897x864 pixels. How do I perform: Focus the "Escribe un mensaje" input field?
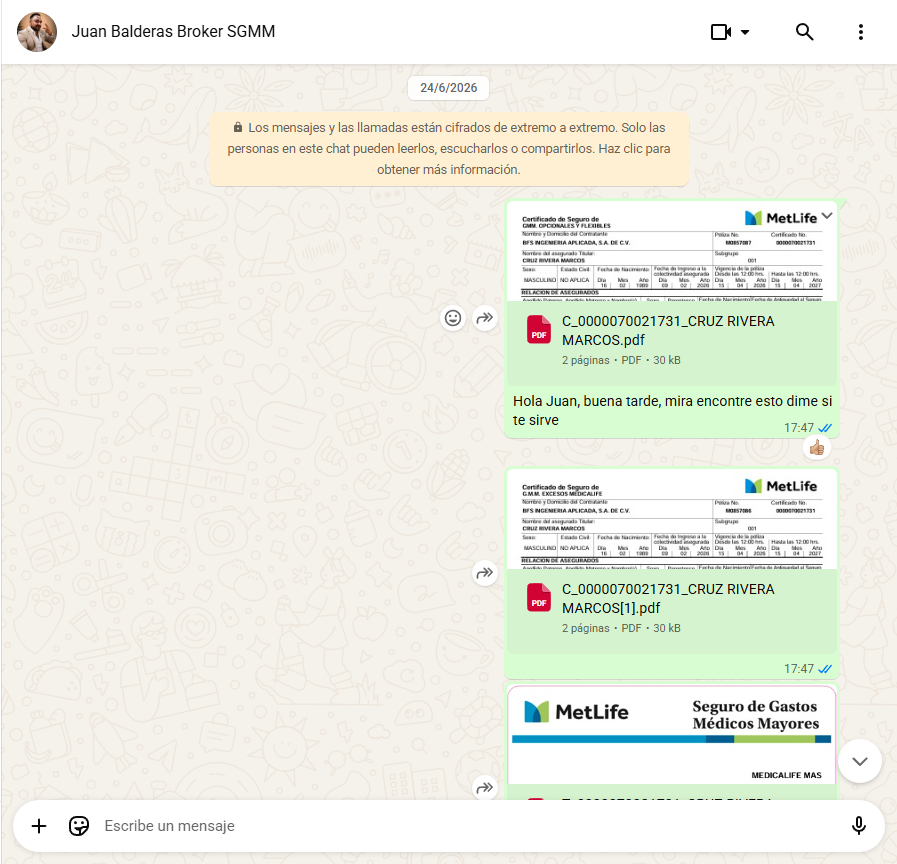click(x=469, y=826)
